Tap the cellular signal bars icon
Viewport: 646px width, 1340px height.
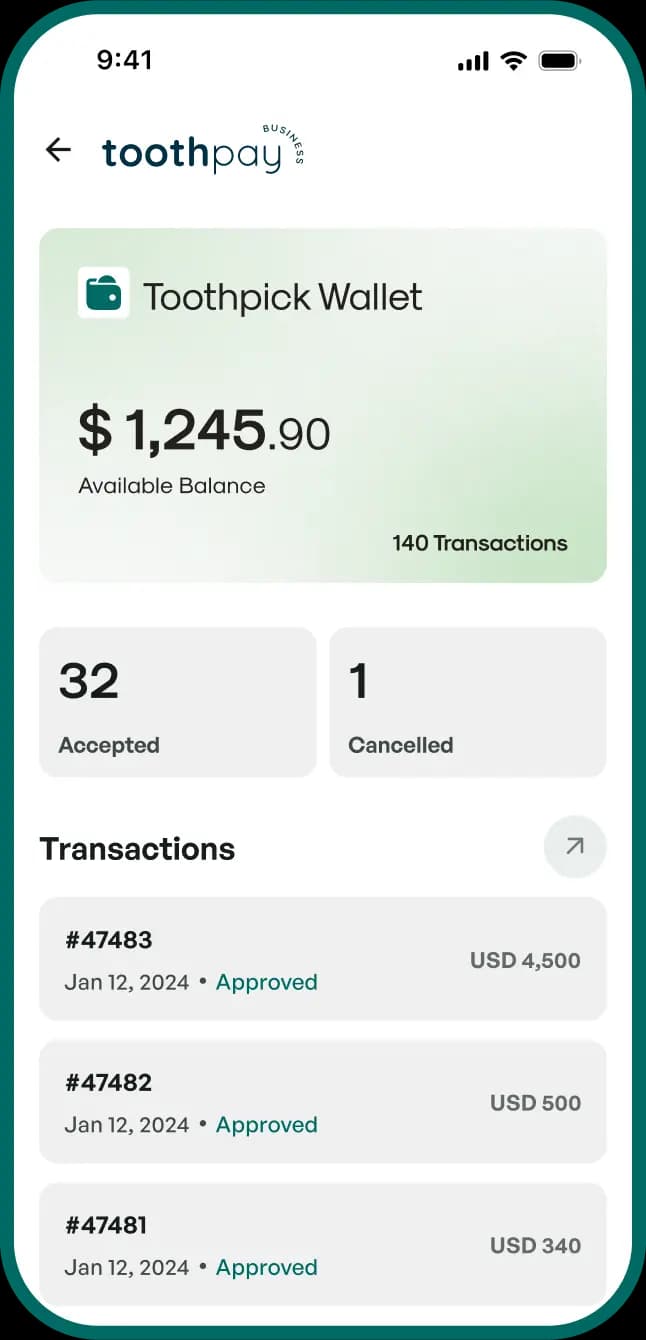pos(473,62)
